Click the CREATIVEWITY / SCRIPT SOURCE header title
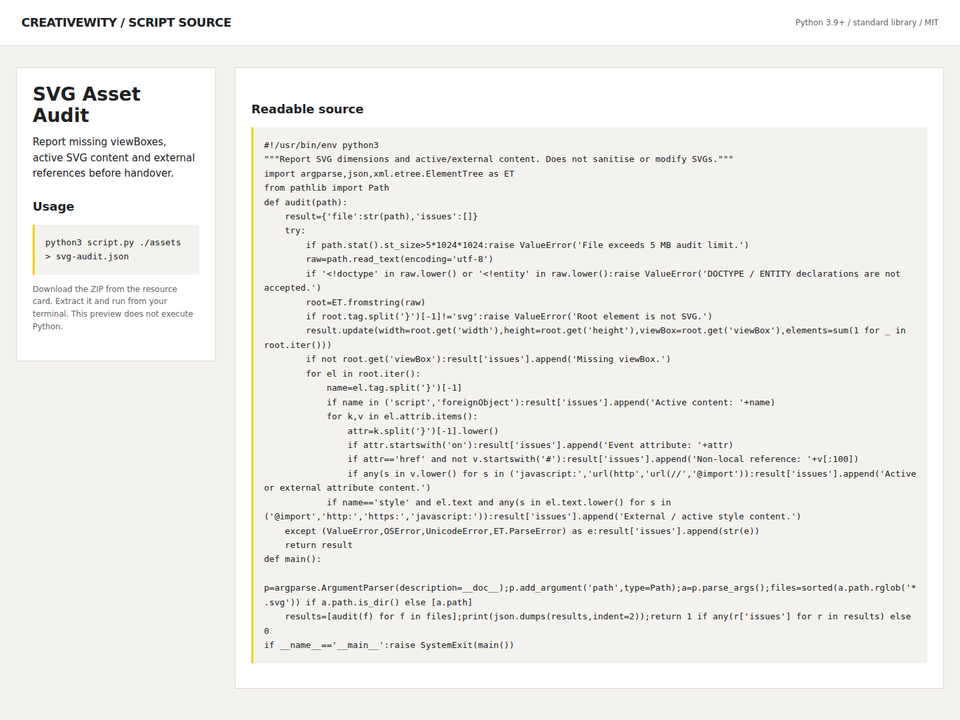This screenshot has height=720, width=960. 126,23
